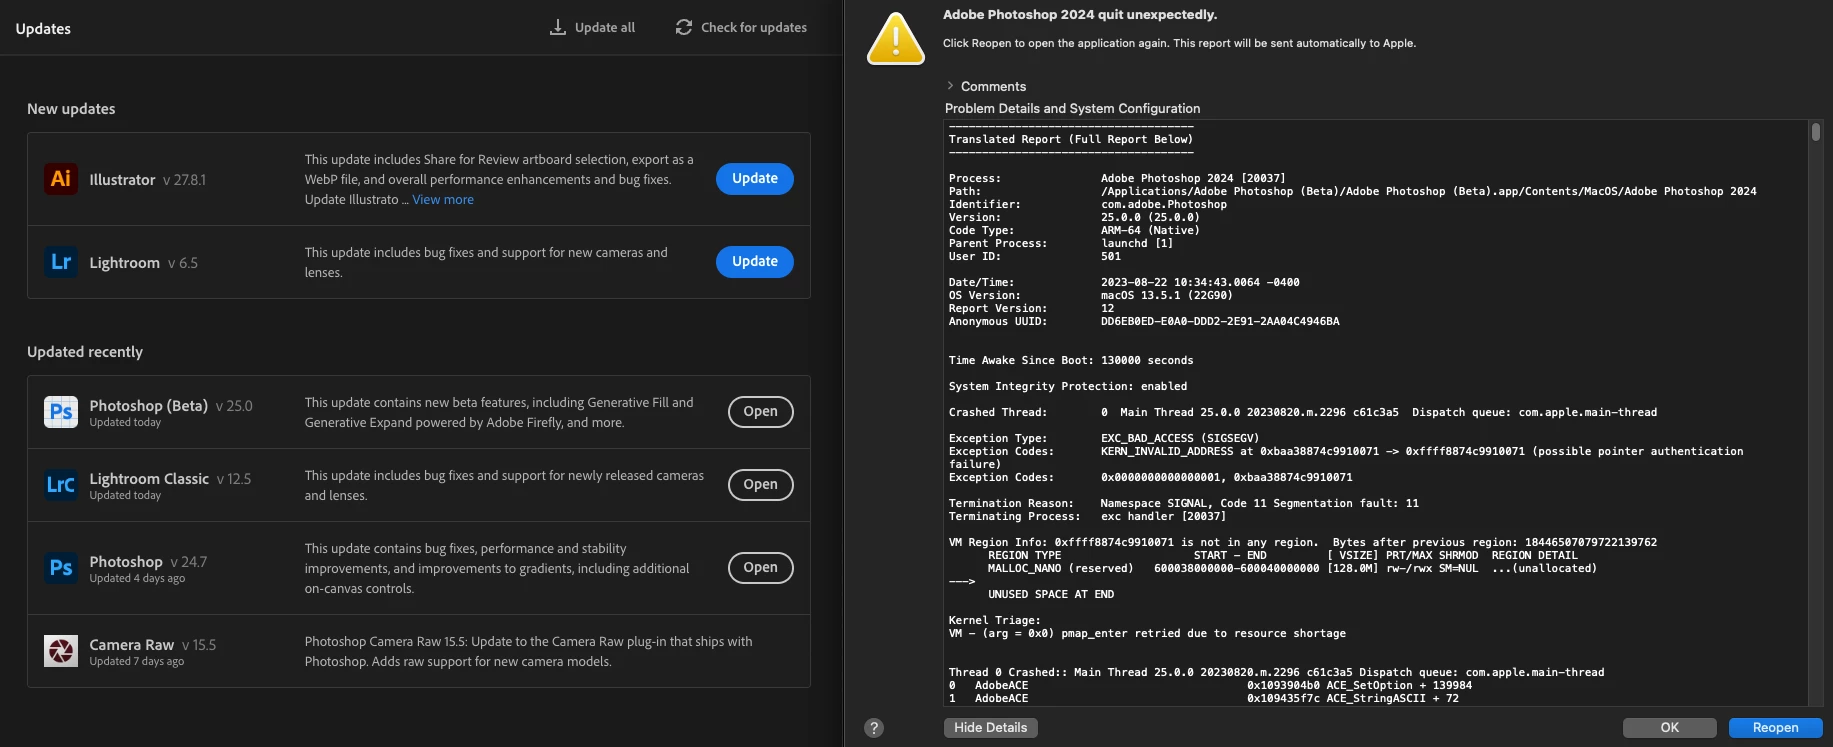The width and height of the screenshot is (1833, 747).
Task: Click the 'com.adobe.Photoshop' identifier value
Action: (1164, 204)
